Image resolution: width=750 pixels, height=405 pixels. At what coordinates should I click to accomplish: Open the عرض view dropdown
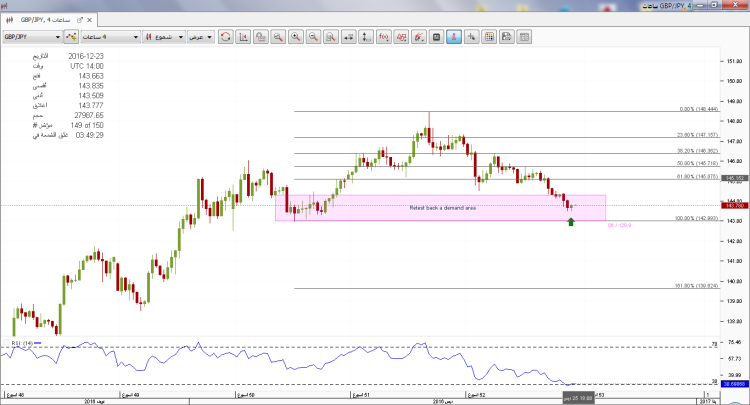click(200, 37)
